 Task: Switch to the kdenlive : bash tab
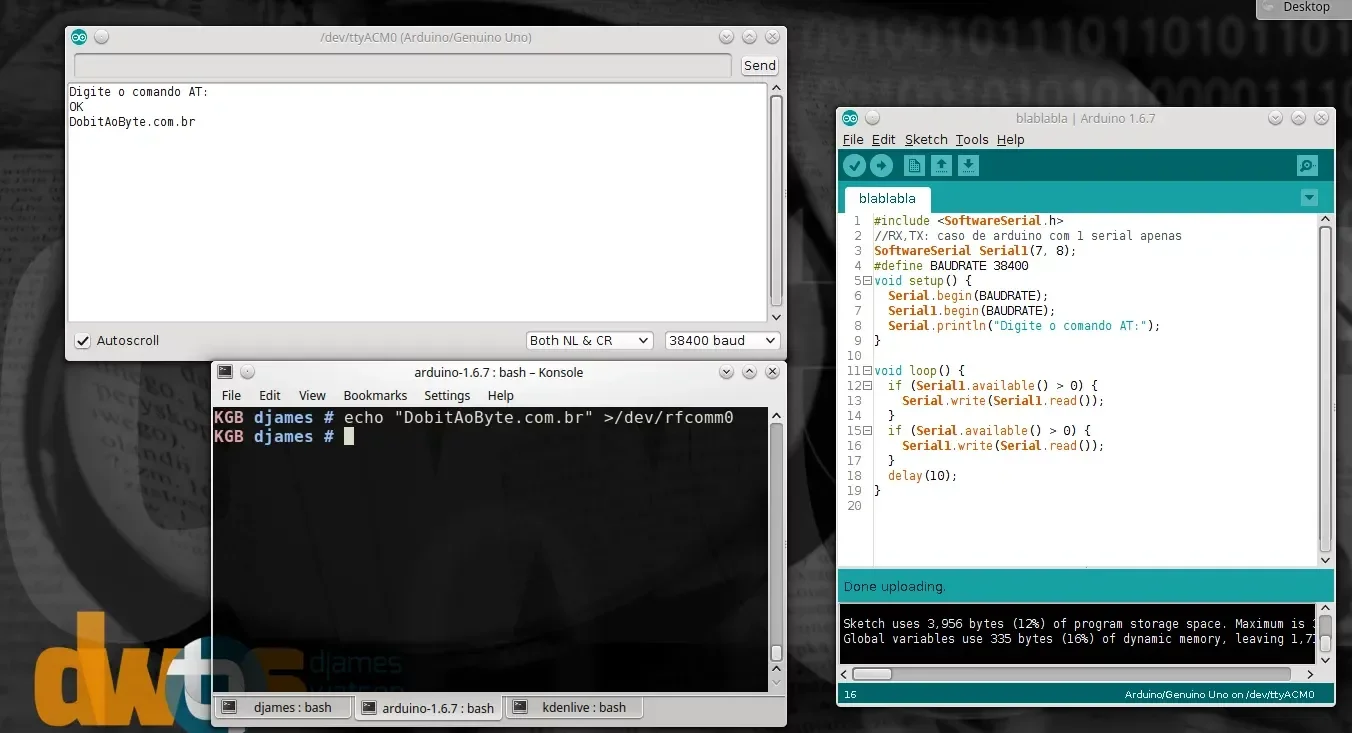tap(574, 707)
